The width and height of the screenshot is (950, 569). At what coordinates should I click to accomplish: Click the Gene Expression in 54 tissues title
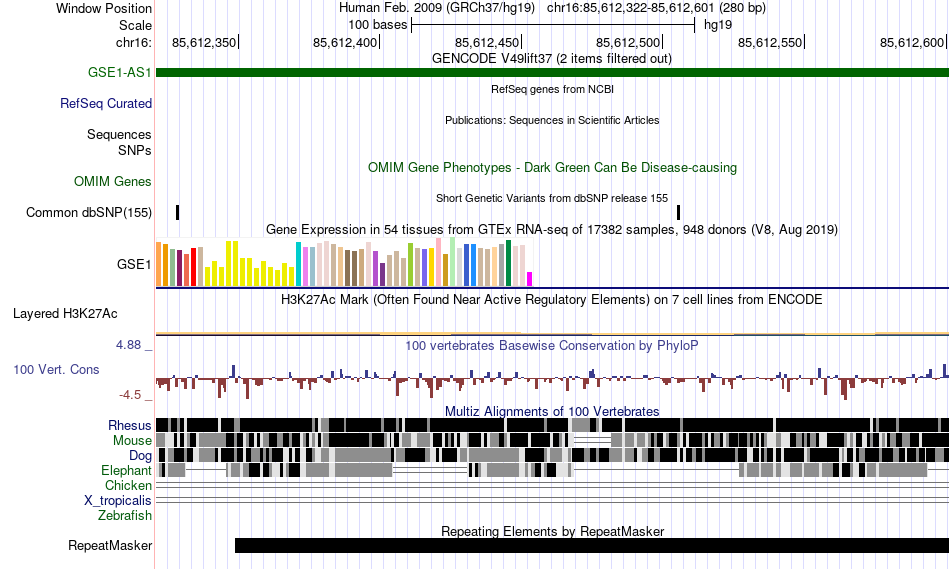click(552, 230)
